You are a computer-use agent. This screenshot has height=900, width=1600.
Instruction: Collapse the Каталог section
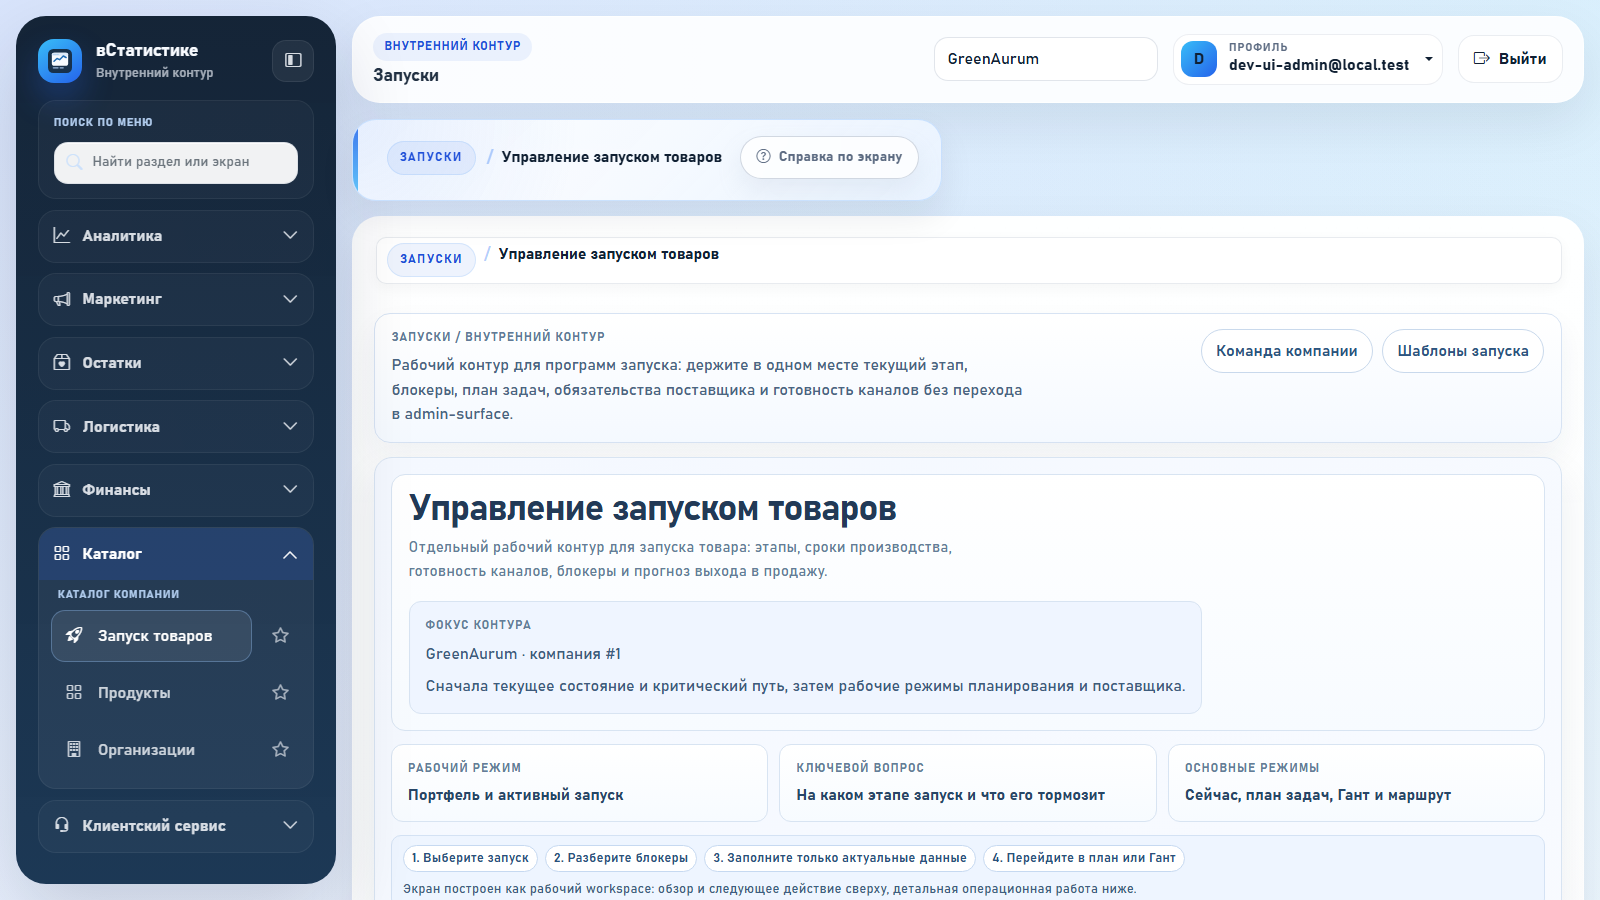pos(290,554)
